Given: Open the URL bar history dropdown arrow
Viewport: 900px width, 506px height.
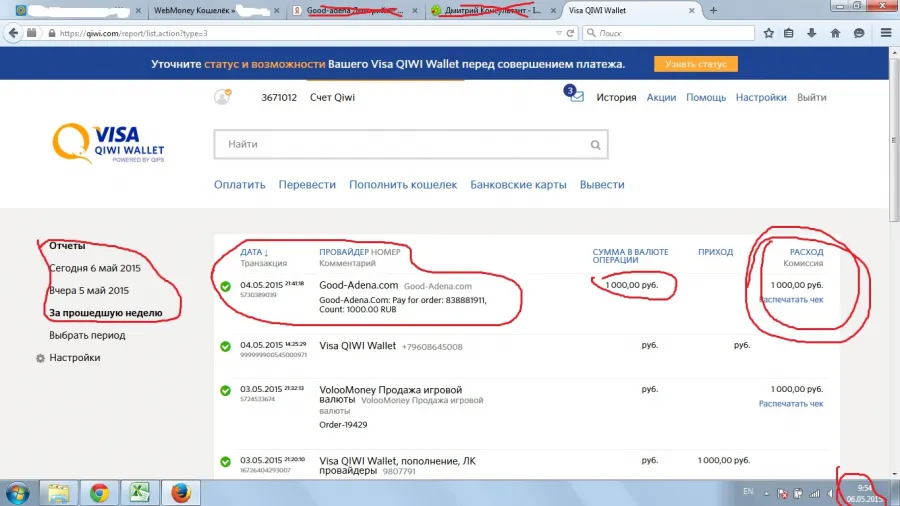Looking at the screenshot, I should tap(558, 33).
